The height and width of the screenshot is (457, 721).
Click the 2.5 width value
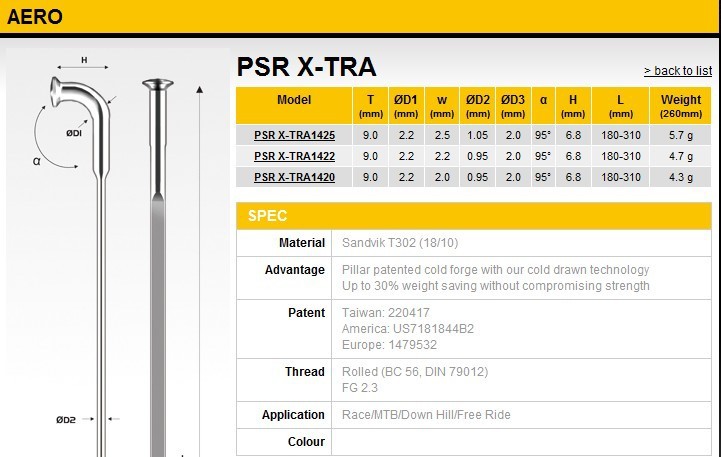[x=442, y=135]
